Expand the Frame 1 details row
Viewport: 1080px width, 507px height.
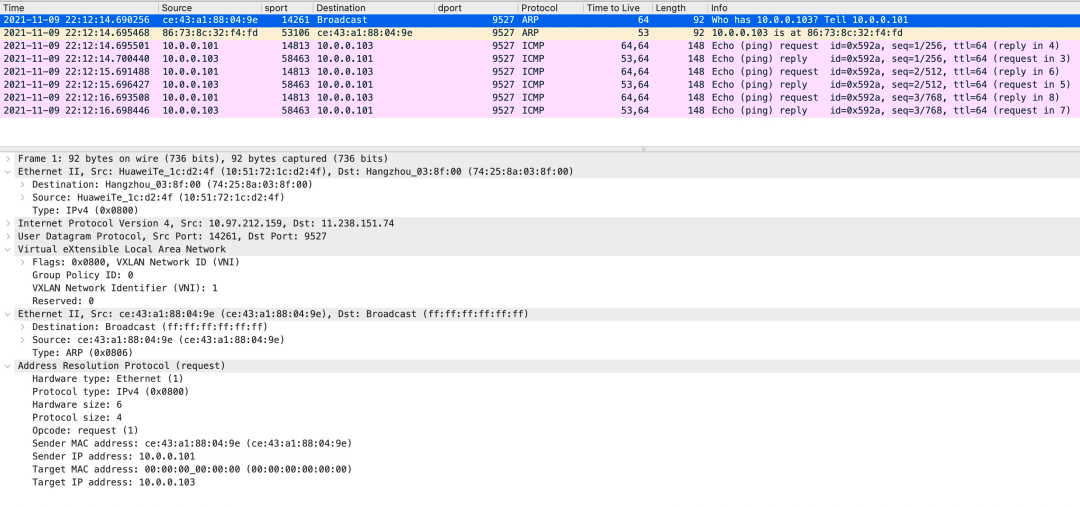(x=8, y=158)
